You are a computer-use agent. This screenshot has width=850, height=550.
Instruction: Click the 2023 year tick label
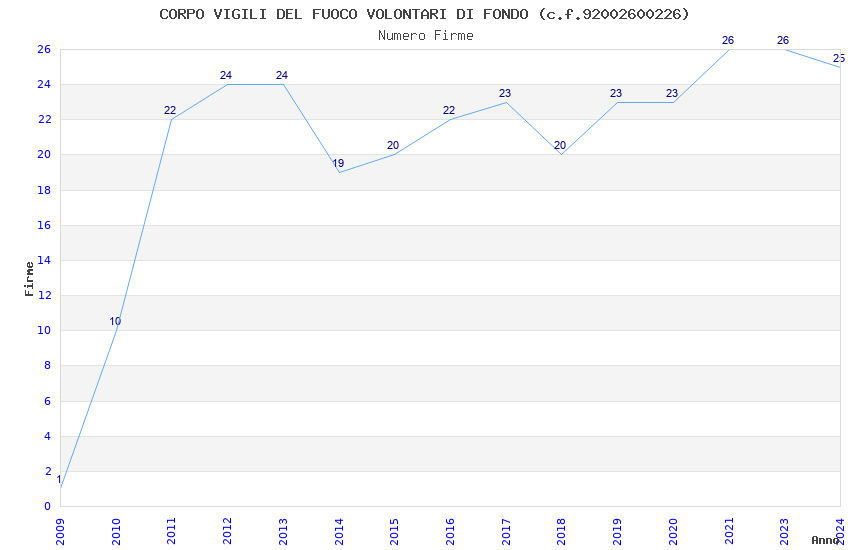point(784,531)
